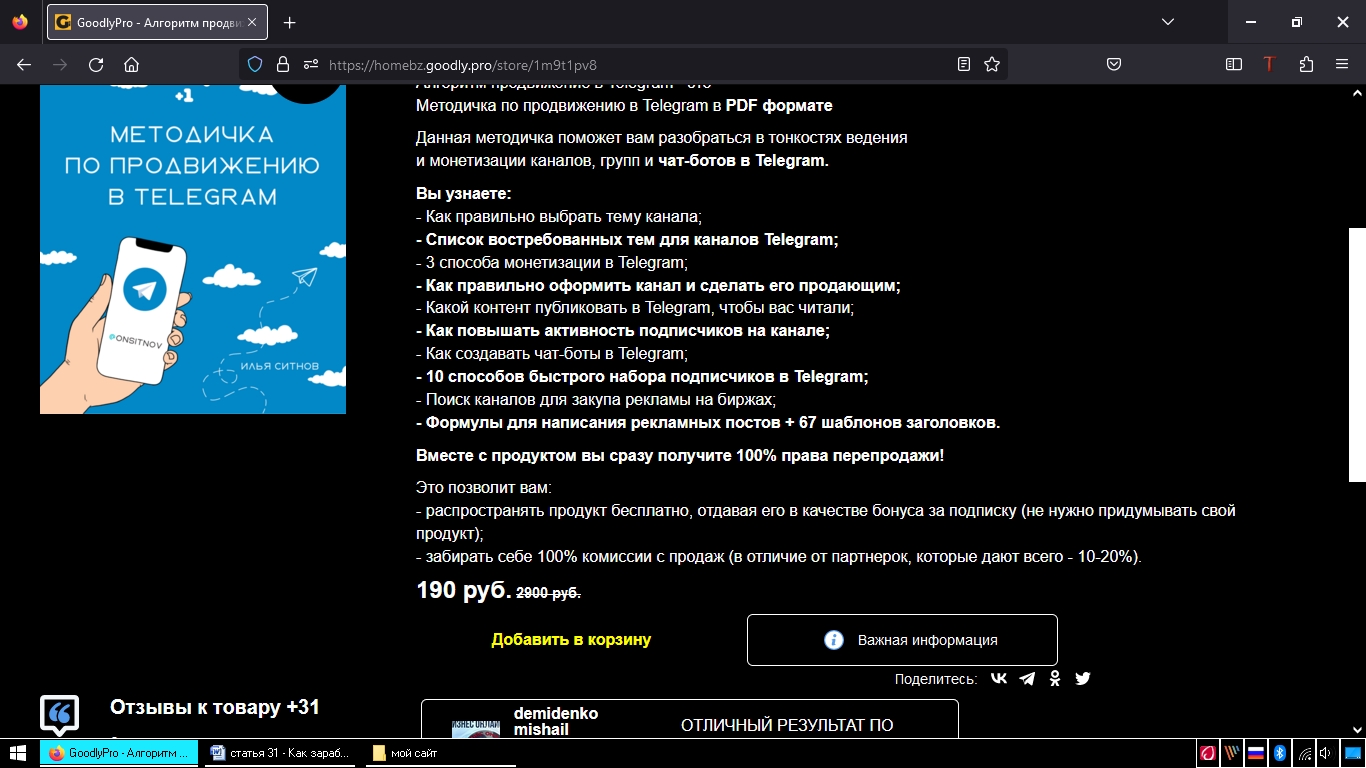Open the red antivirus tray icon
The image size is (1366, 768).
tap(1208, 753)
